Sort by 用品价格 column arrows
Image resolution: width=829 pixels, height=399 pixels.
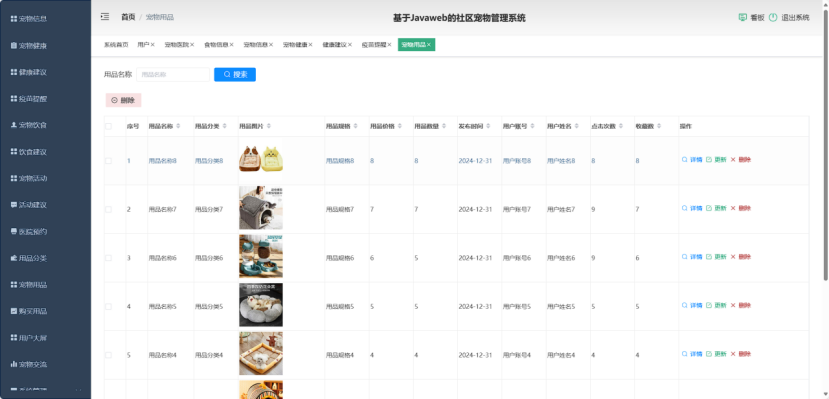click(401, 126)
